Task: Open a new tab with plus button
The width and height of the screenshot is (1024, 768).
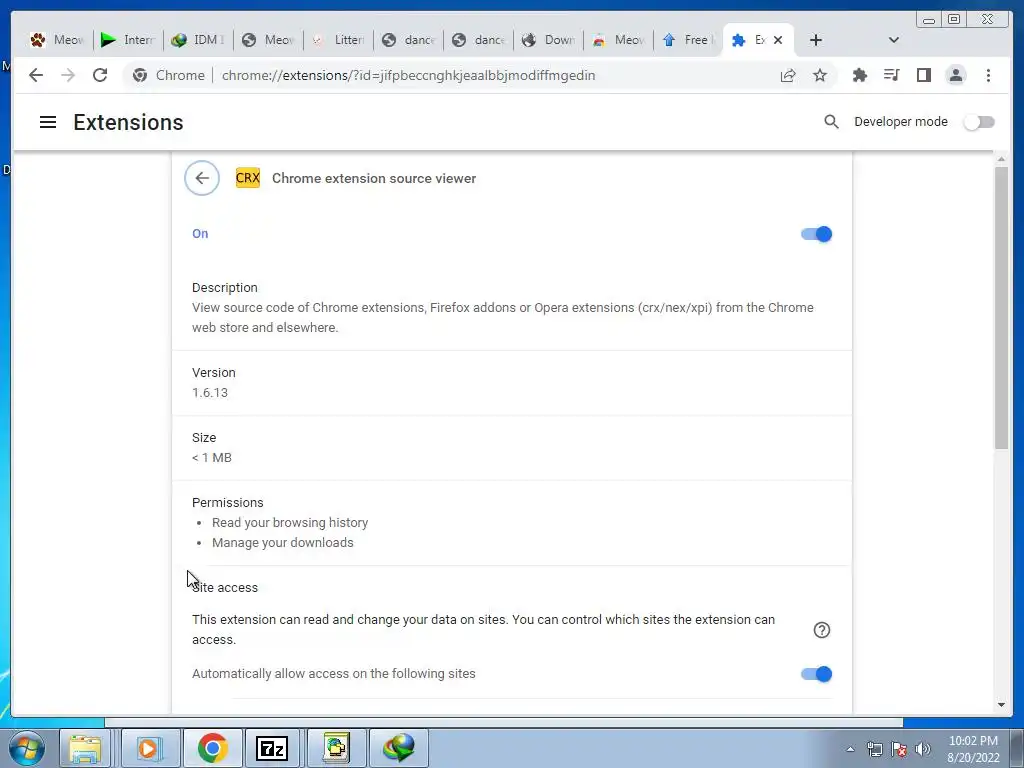Action: click(x=816, y=40)
